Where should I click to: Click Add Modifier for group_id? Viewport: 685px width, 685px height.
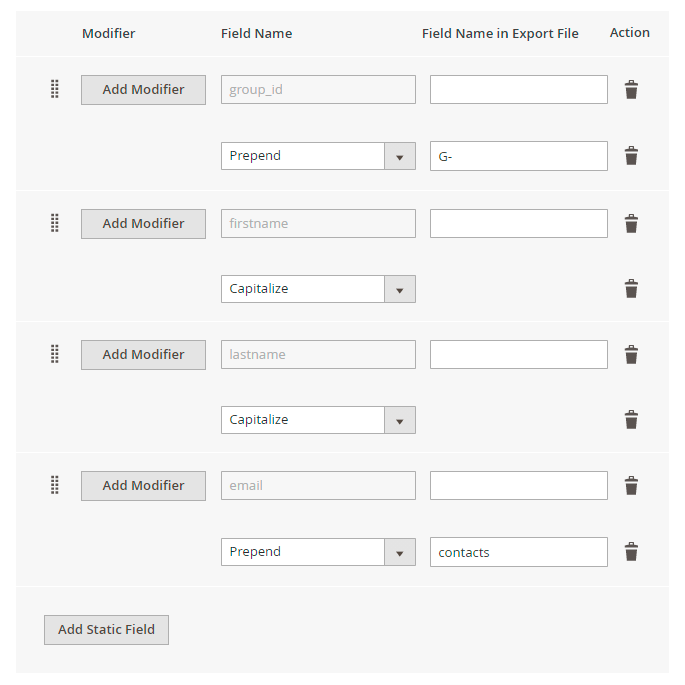pos(143,90)
